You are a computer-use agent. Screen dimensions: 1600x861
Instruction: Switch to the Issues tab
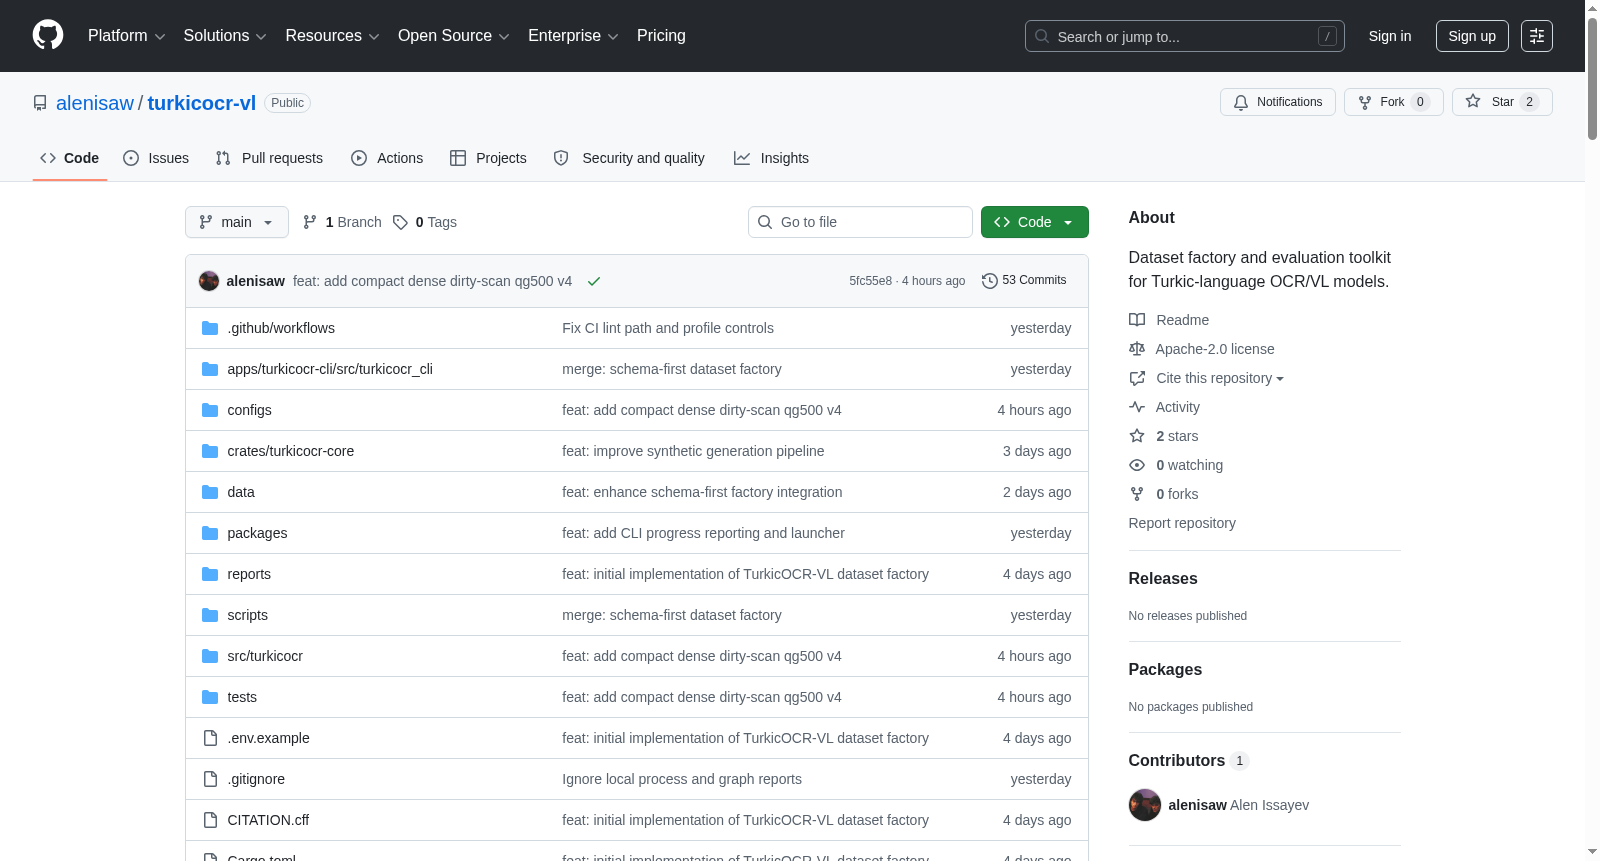(x=156, y=158)
